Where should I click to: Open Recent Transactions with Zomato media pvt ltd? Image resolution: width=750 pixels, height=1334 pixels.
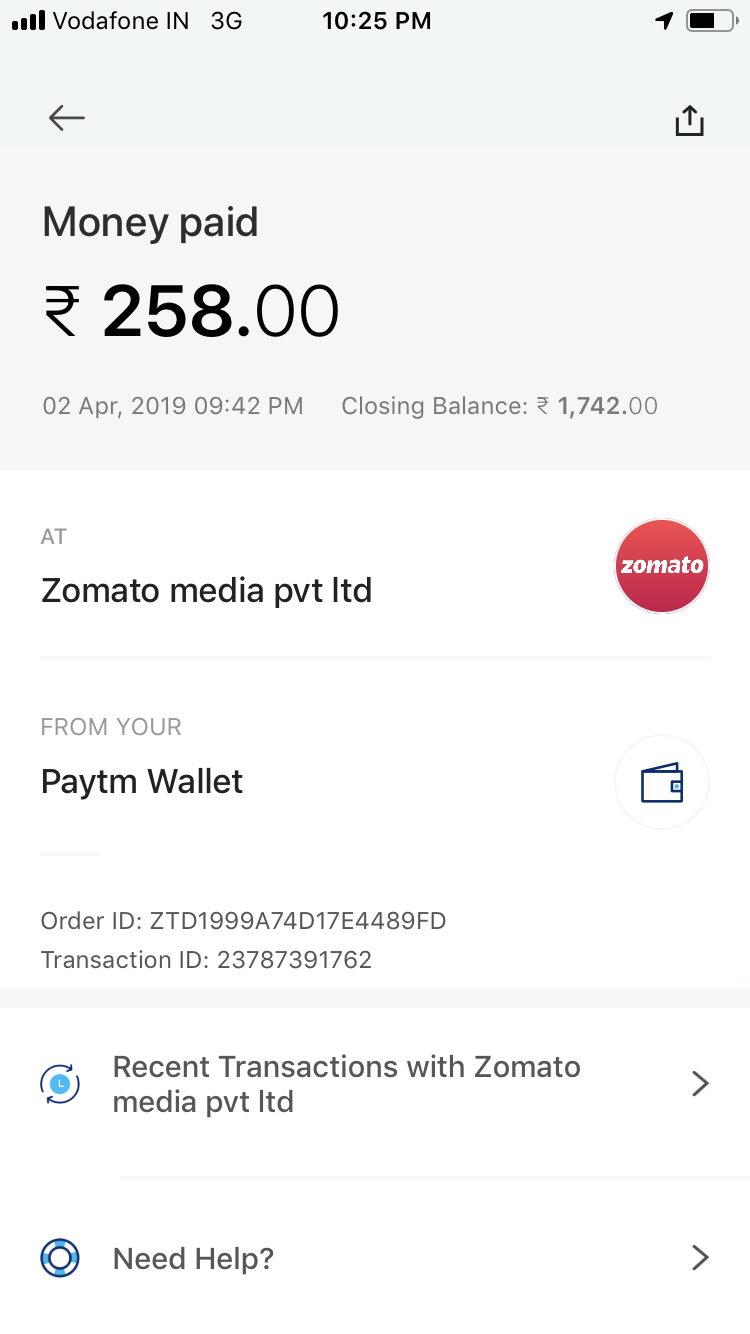(375, 1084)
